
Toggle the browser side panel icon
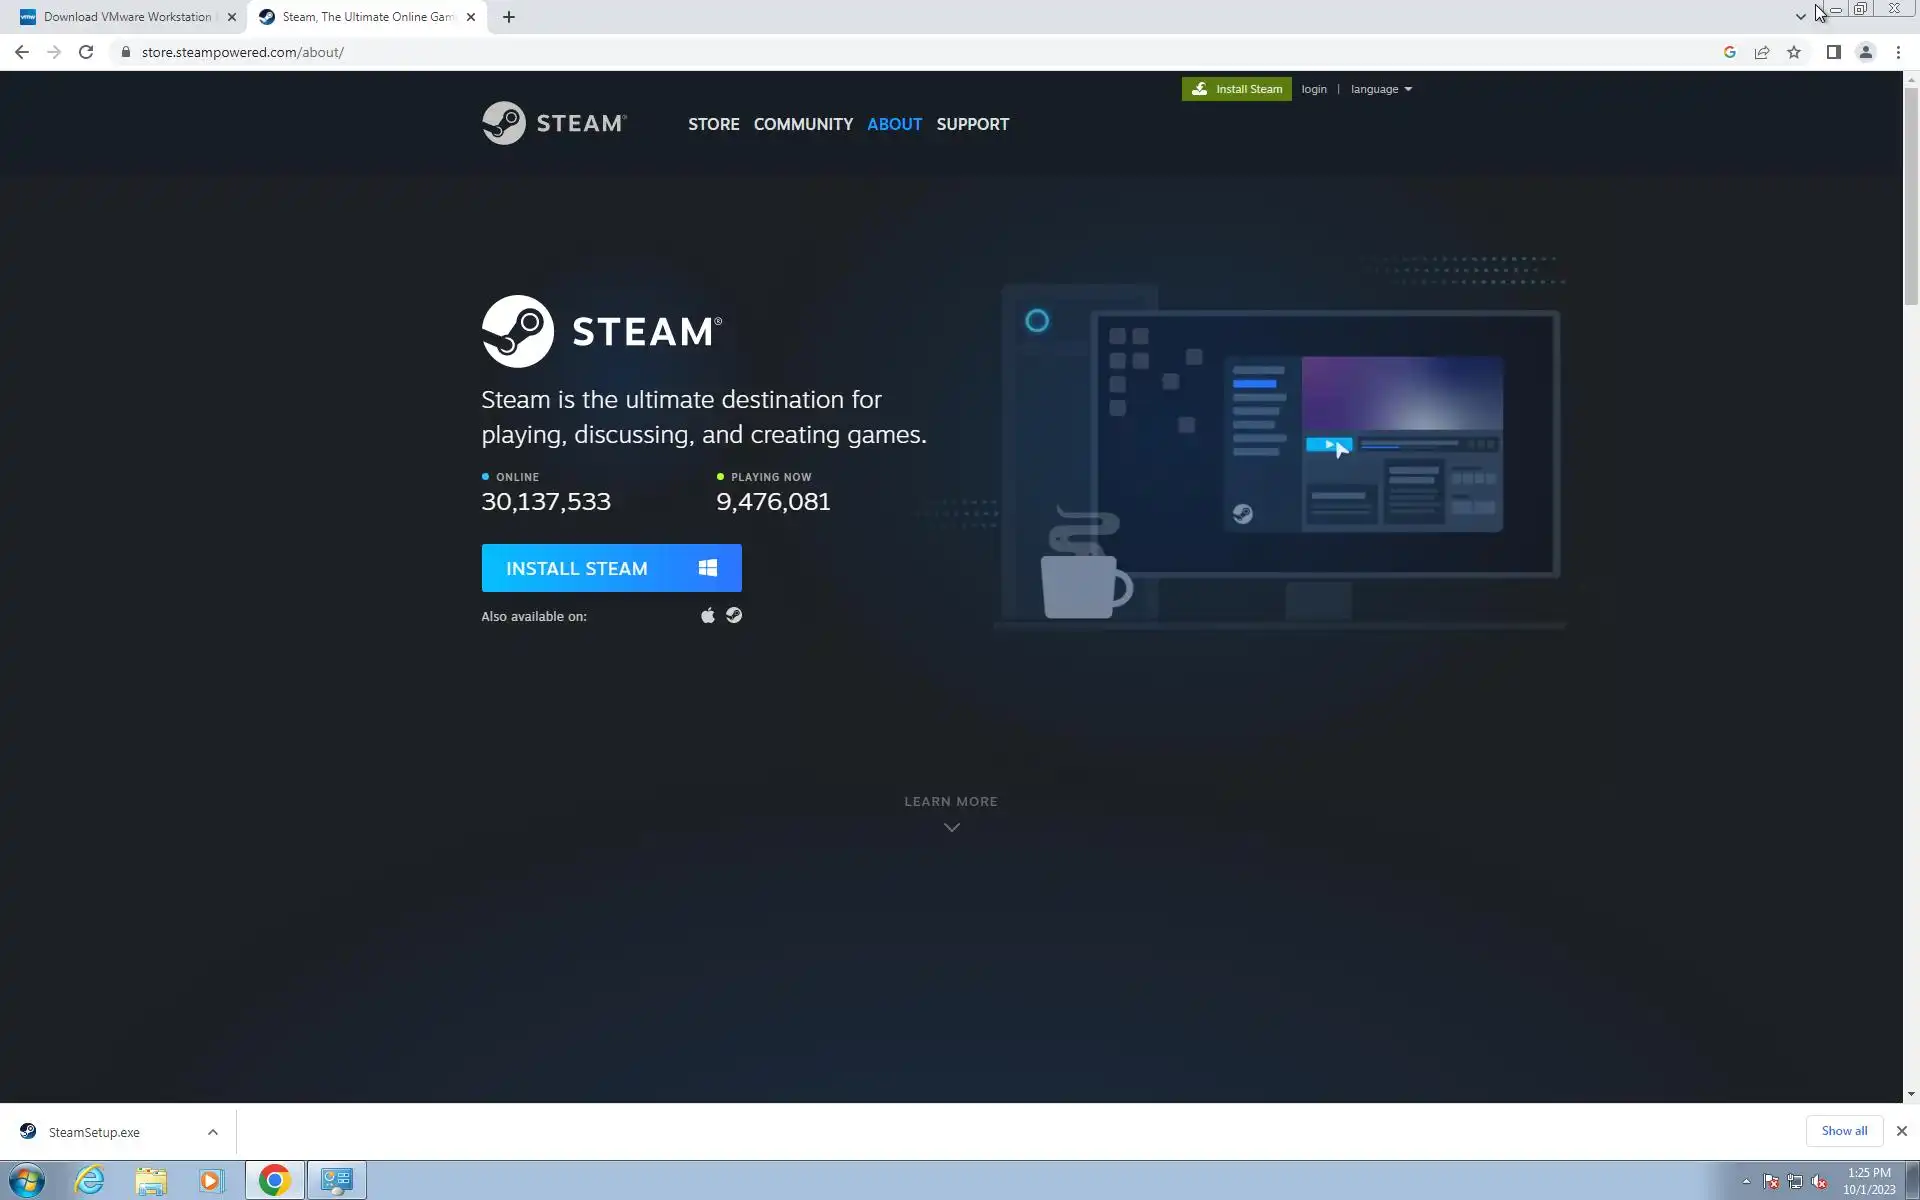click(1833, 52)
